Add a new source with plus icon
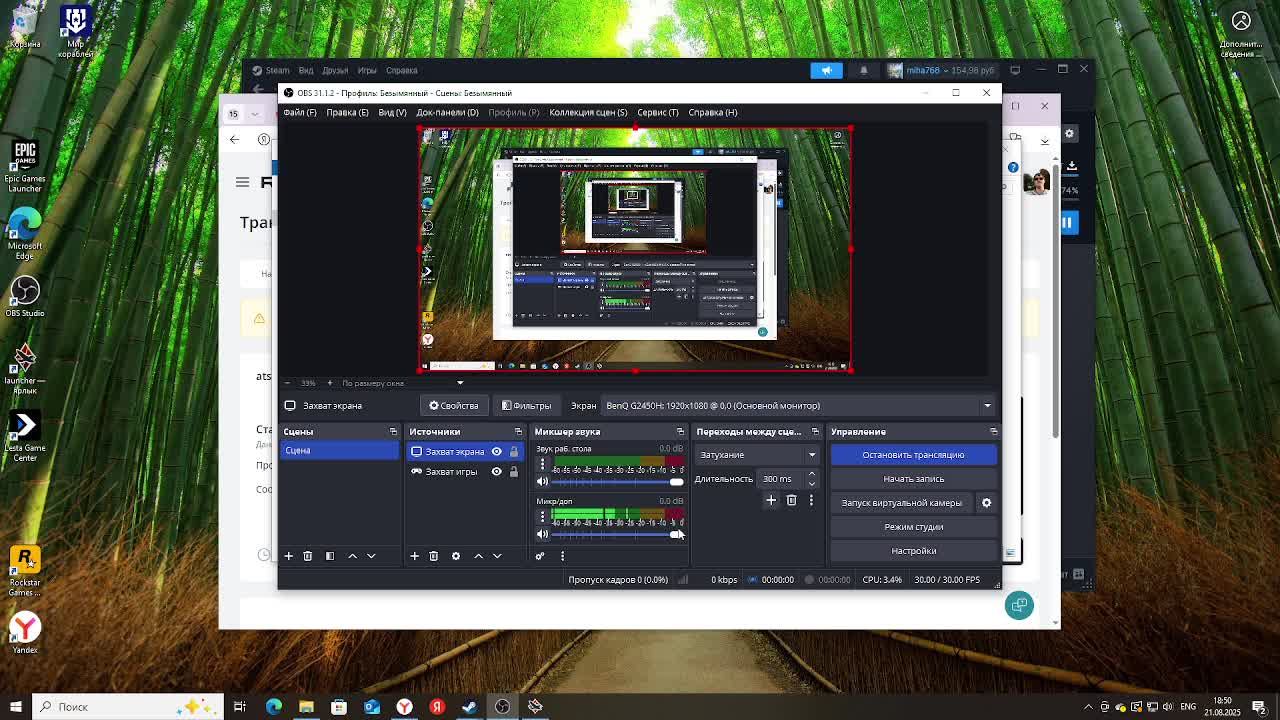 point(414,556)
